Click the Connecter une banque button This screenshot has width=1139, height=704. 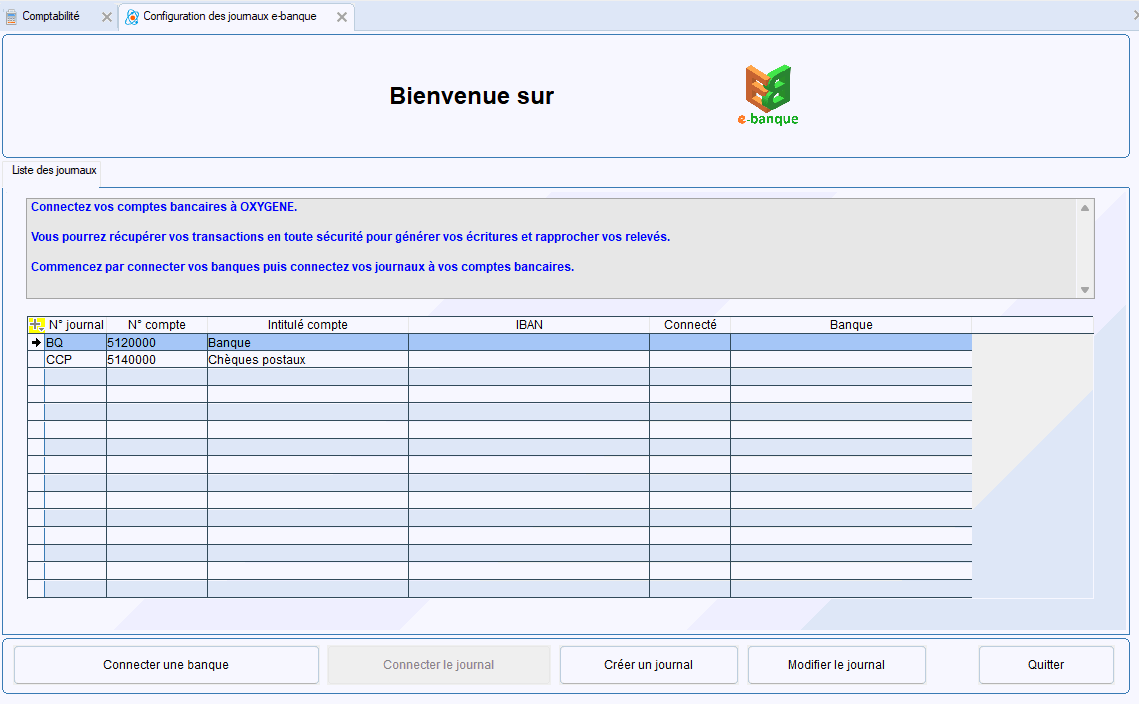166,665
